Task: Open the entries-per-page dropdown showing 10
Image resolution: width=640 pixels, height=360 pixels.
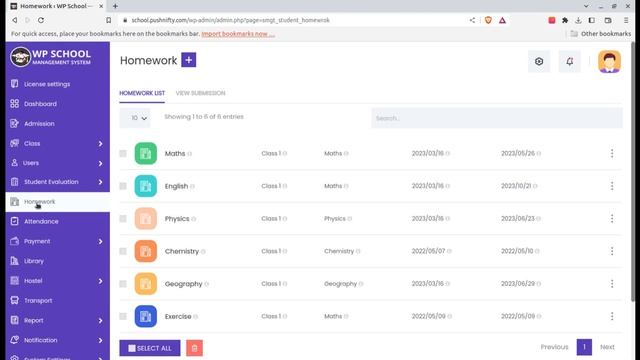Action: click(x=135, y=118)
